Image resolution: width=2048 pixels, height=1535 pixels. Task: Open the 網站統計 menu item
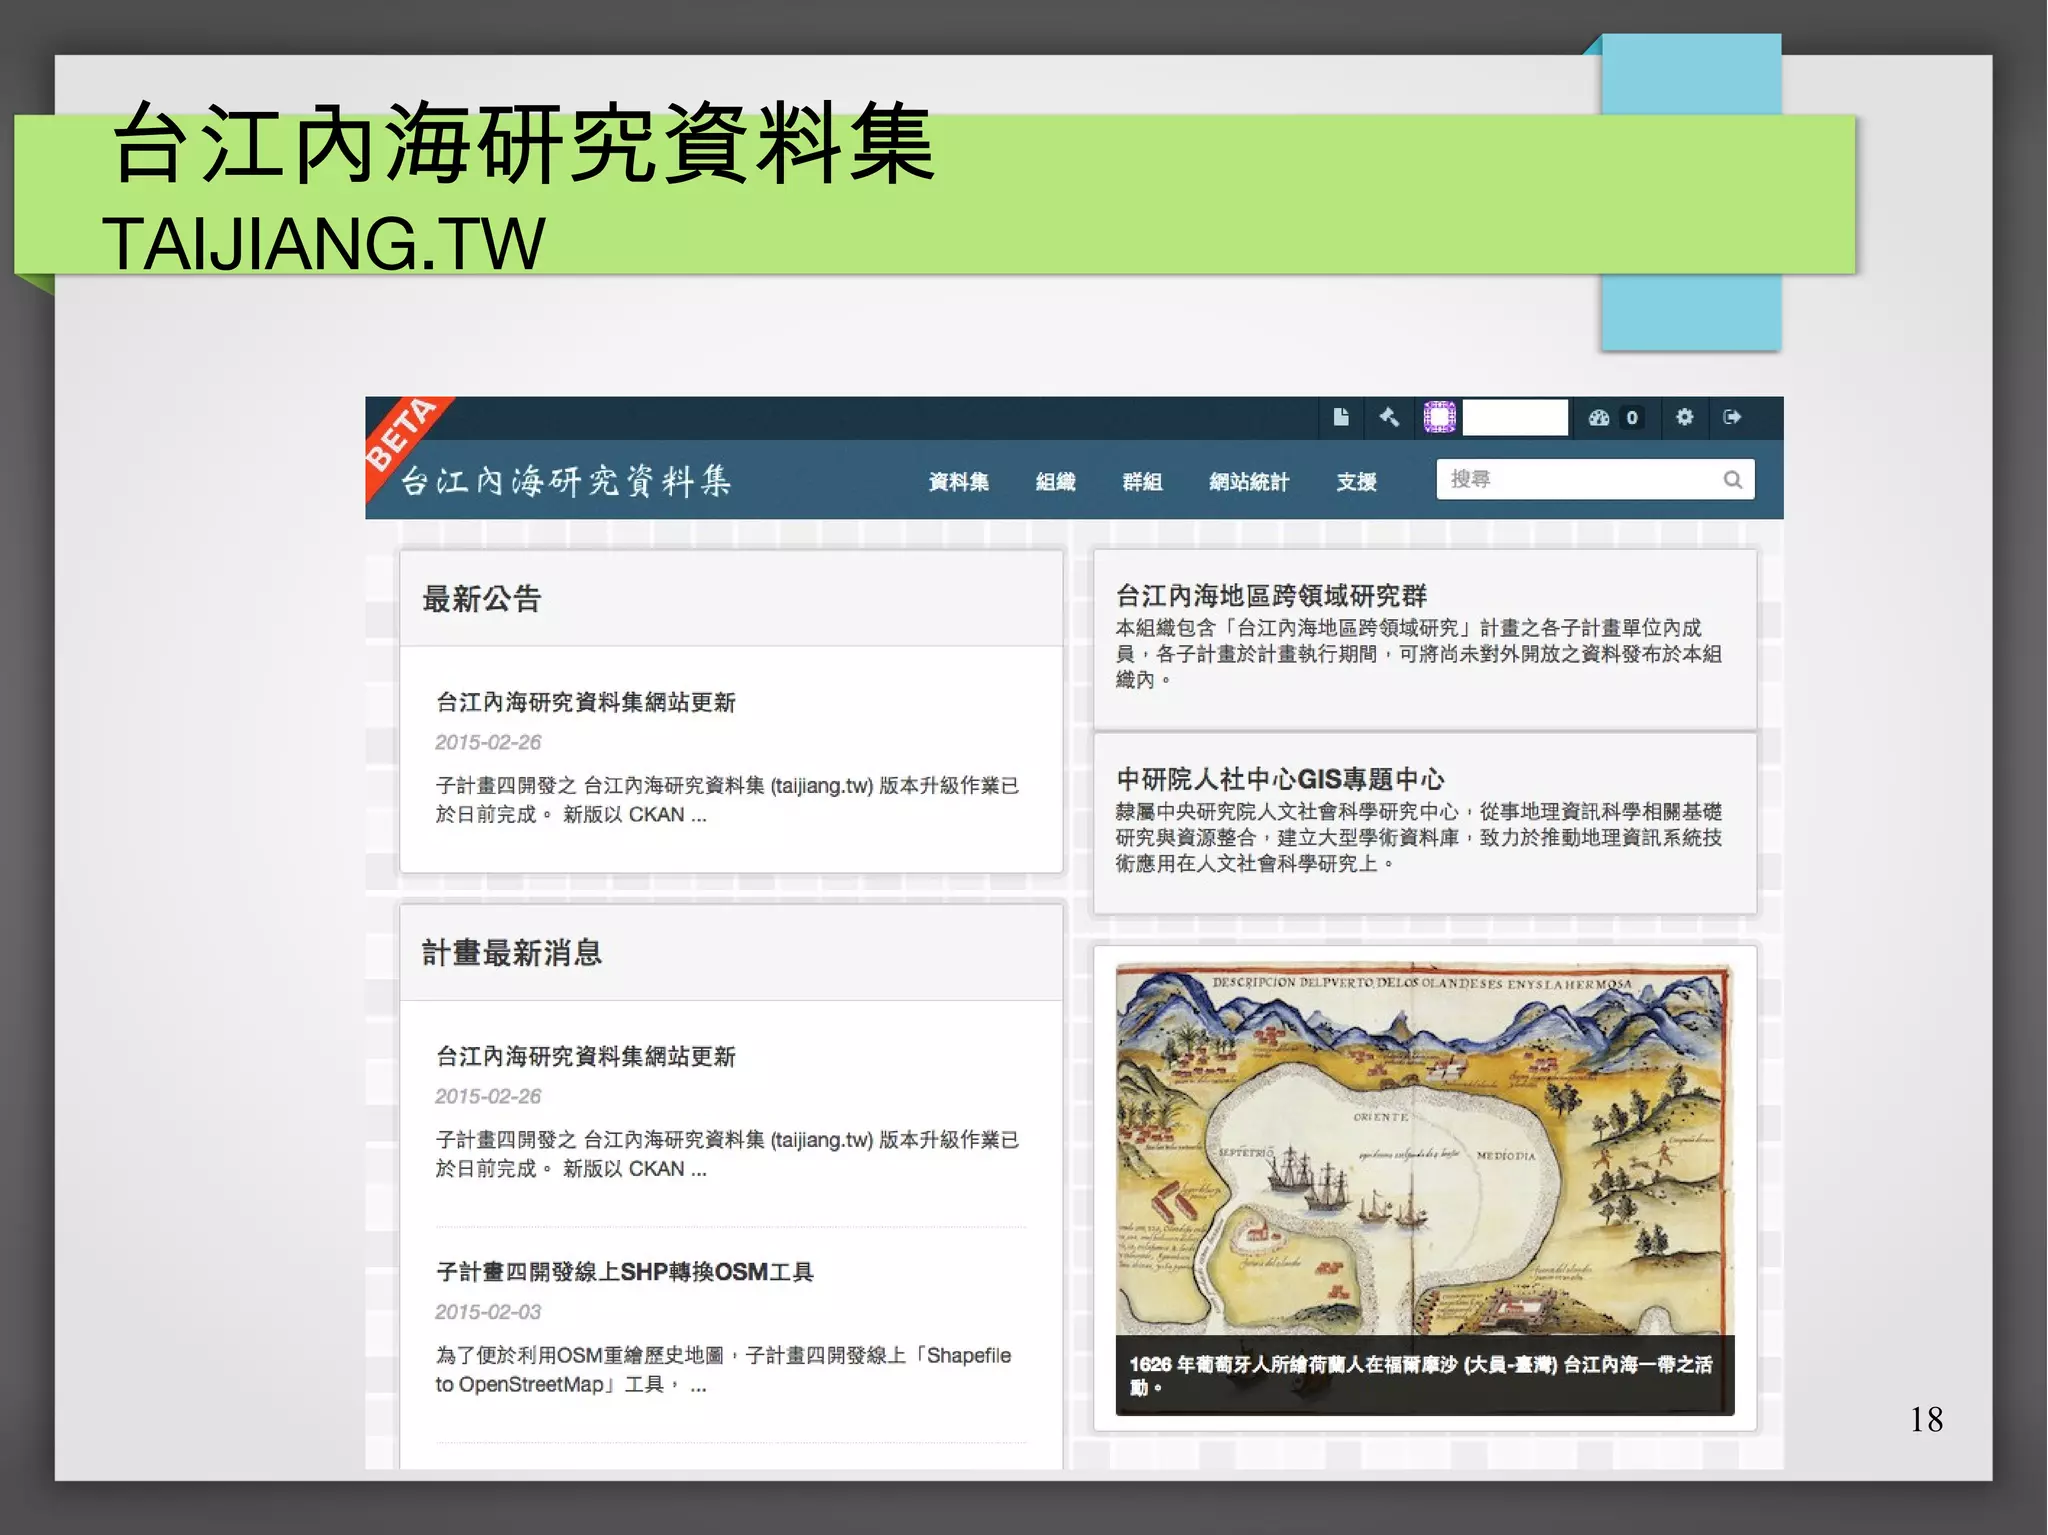(1249, 482)
